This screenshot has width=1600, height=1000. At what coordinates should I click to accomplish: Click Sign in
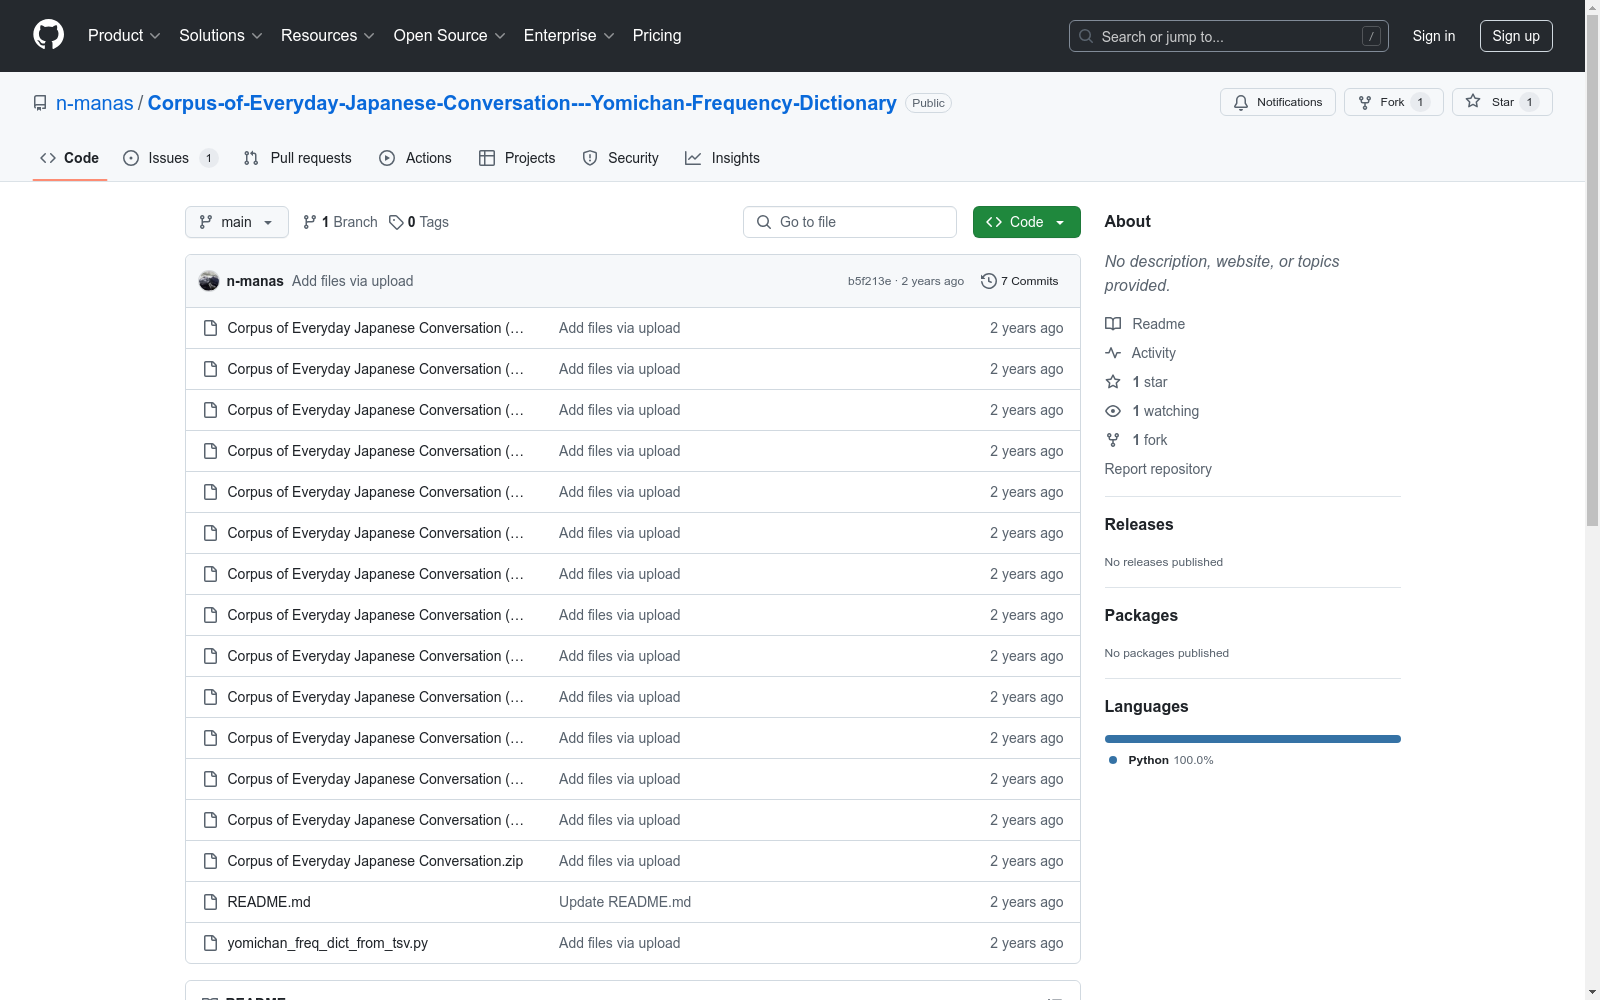(x=1434, y=36)
